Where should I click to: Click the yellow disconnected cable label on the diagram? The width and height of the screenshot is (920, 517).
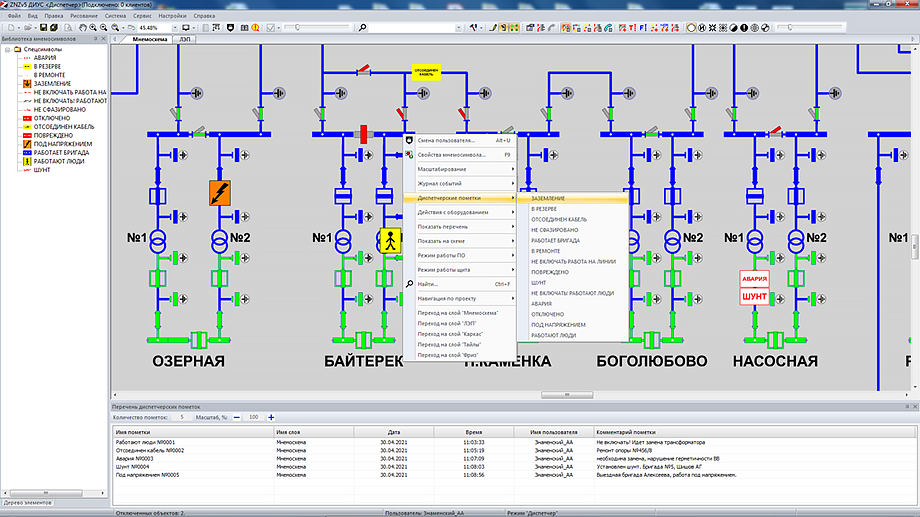(x=428, y=72)
